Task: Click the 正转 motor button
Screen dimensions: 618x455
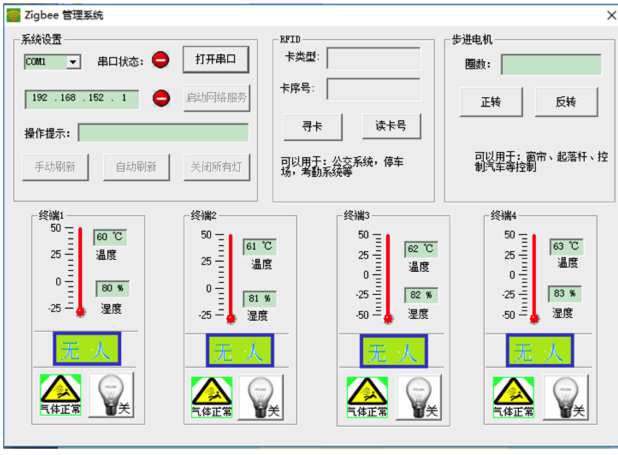Action: point(490,101)
